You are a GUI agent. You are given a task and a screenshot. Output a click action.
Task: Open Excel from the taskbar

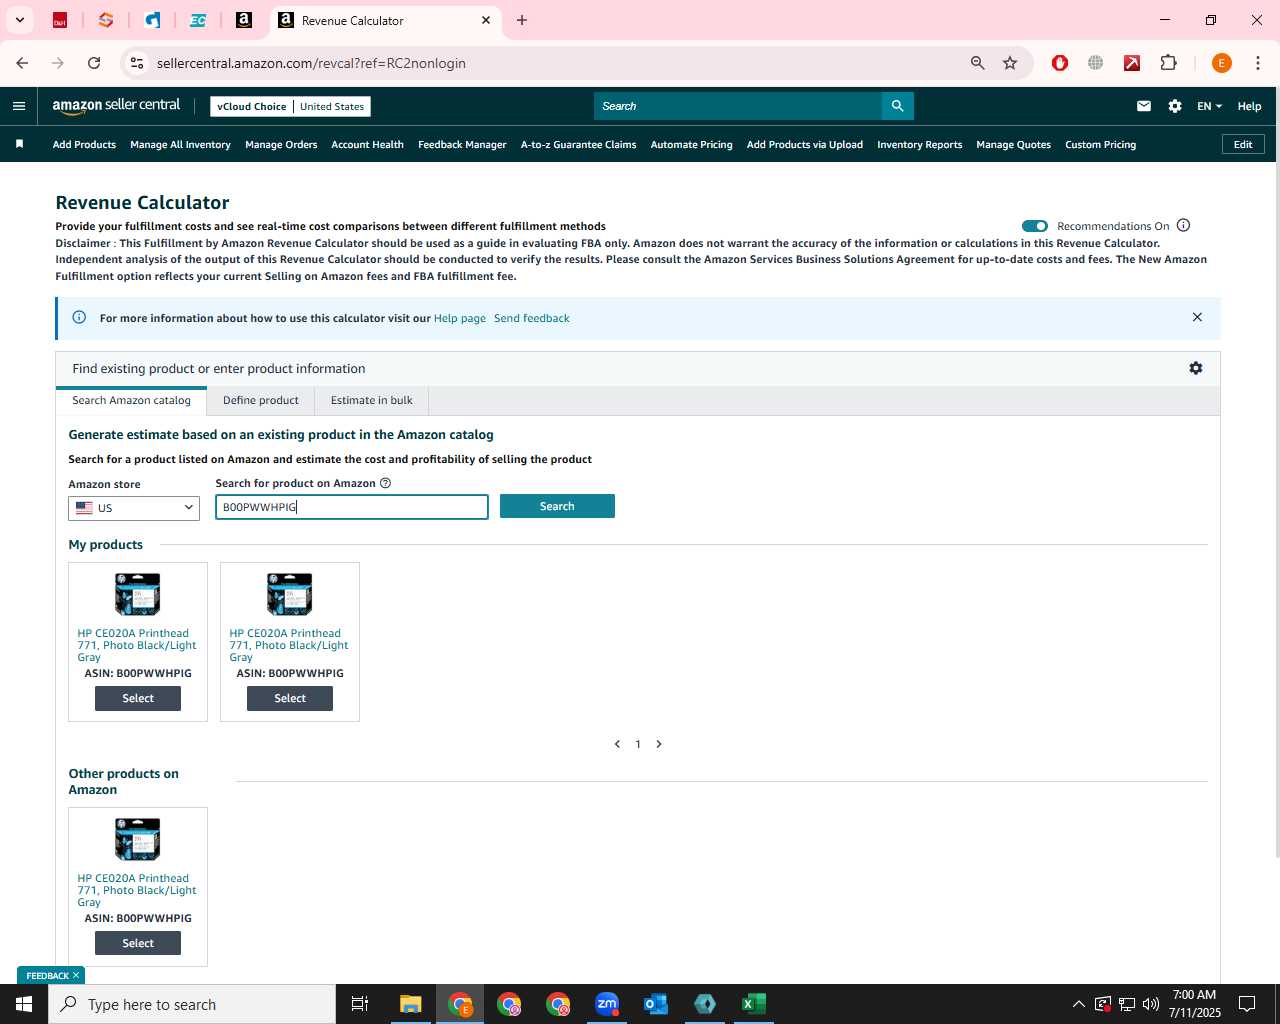pos(753,1004)
